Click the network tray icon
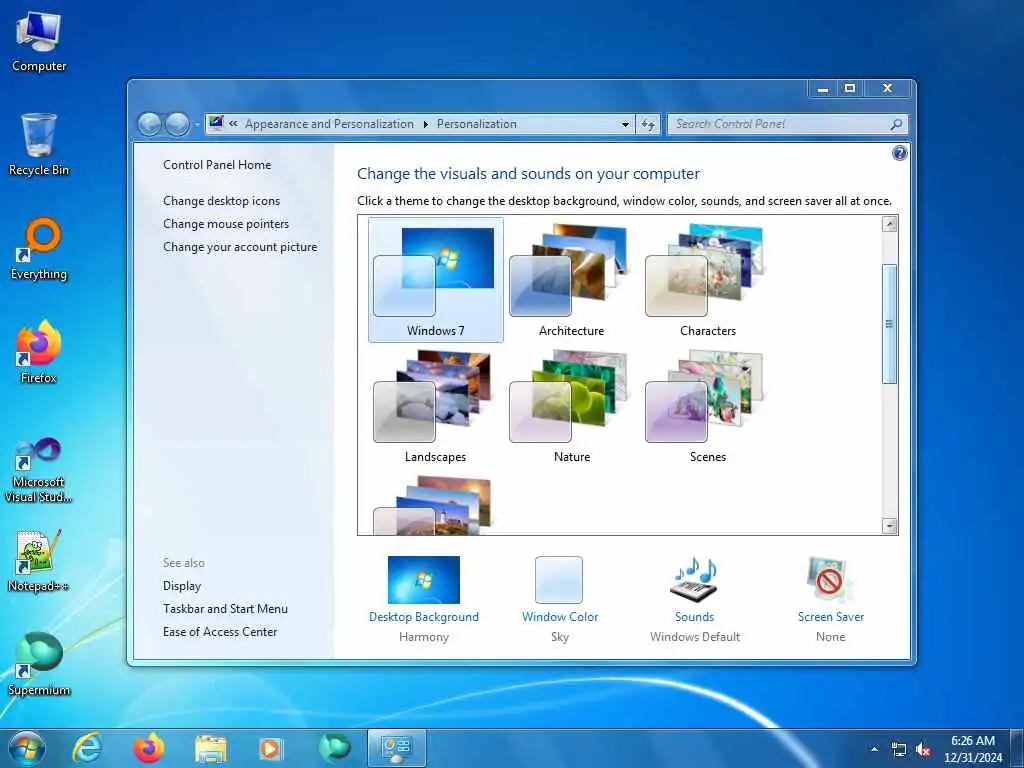 click(x=899, y=750)
